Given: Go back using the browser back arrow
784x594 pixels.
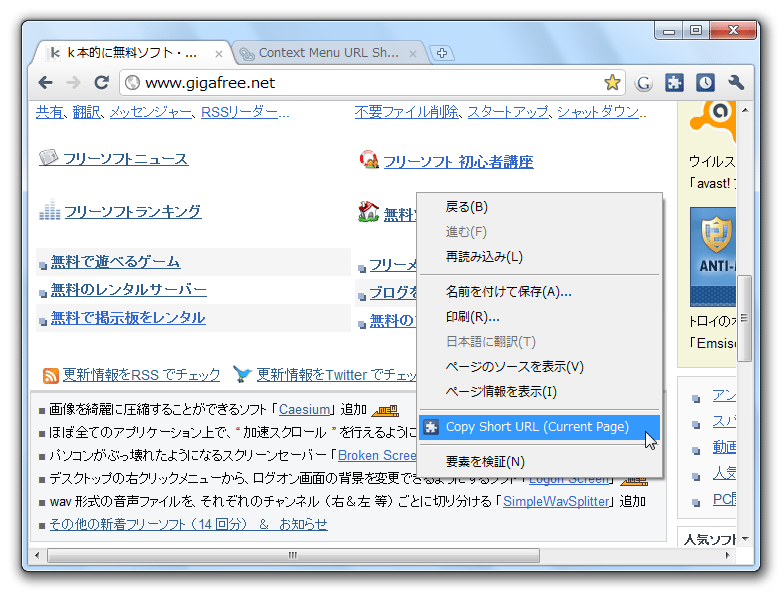Looking at the screenshot, I should [46, 83].
